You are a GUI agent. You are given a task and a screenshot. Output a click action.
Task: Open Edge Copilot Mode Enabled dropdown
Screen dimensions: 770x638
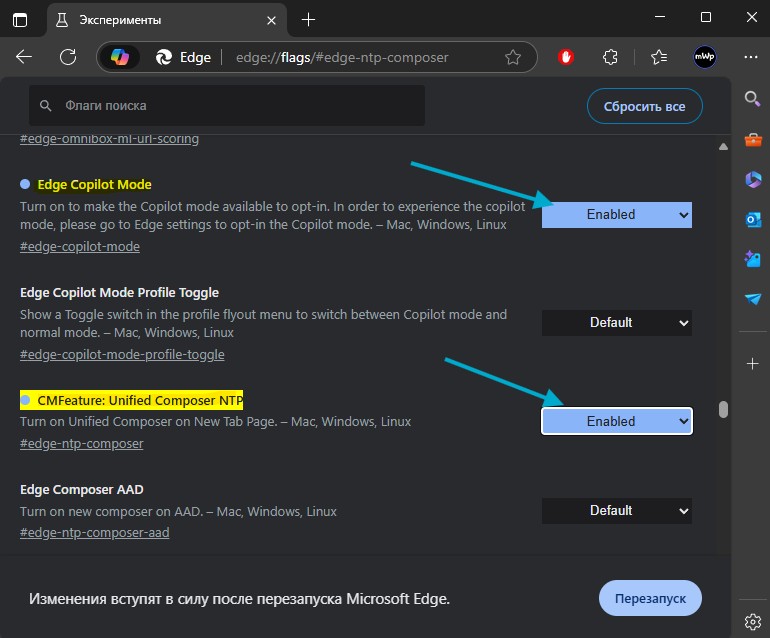617,215
